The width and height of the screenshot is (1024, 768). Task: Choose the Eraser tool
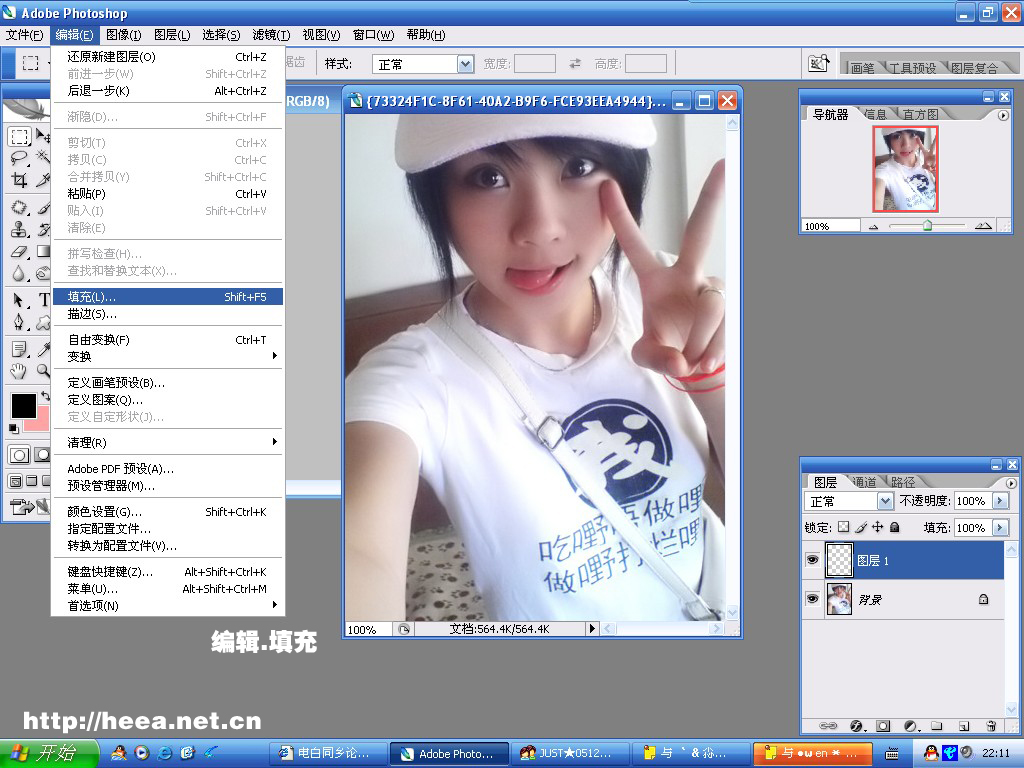coord(19,252)
